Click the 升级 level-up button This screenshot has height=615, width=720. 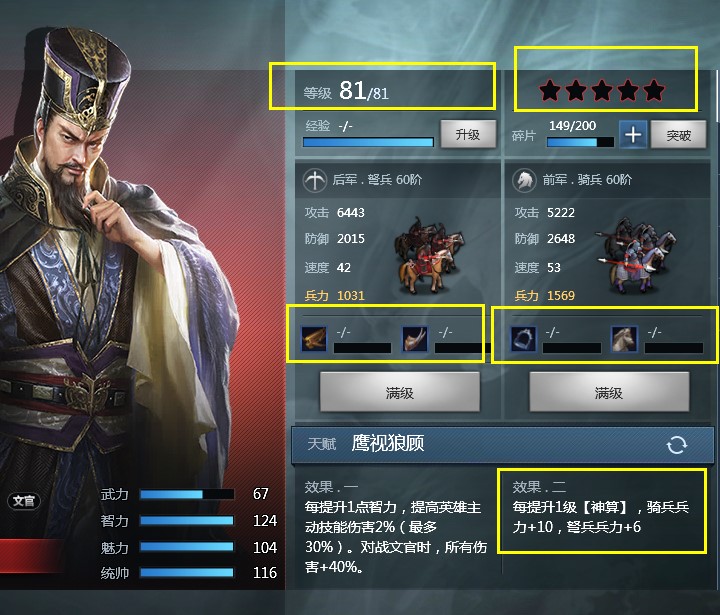[468, 134]
